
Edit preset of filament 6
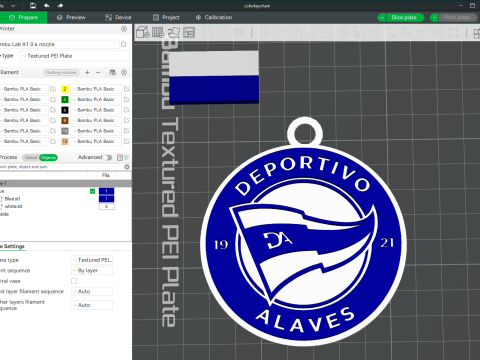point(126,110)
